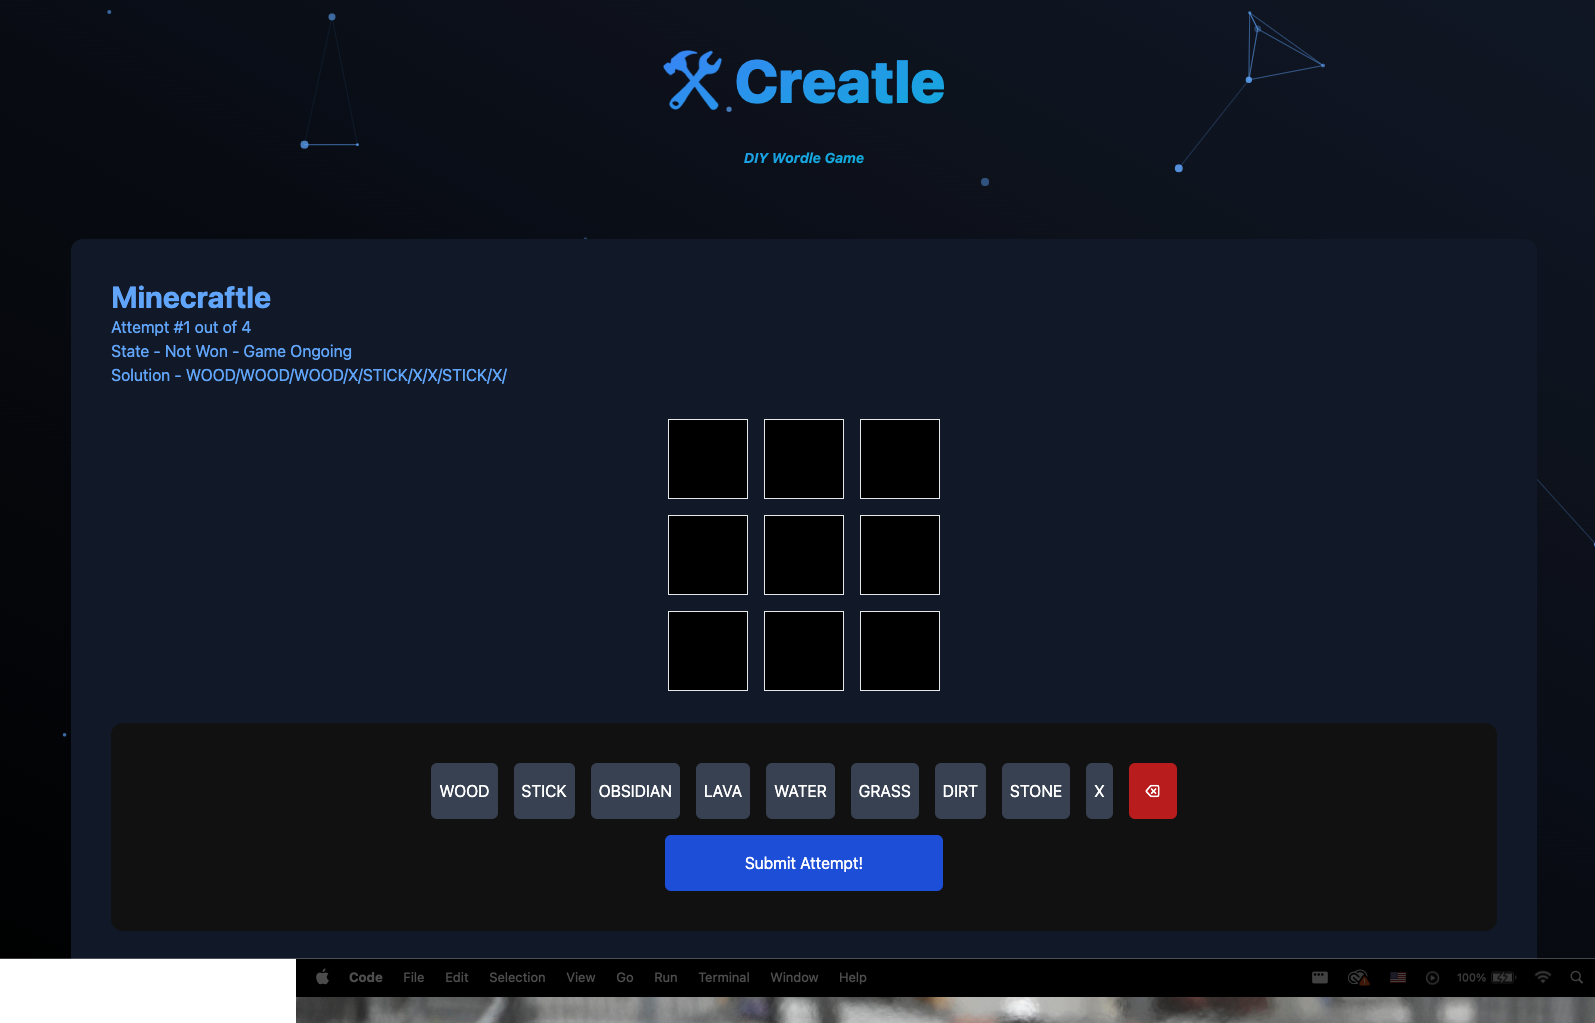Click the leftmost rectangular menu bar status icon

point(1320,977)
